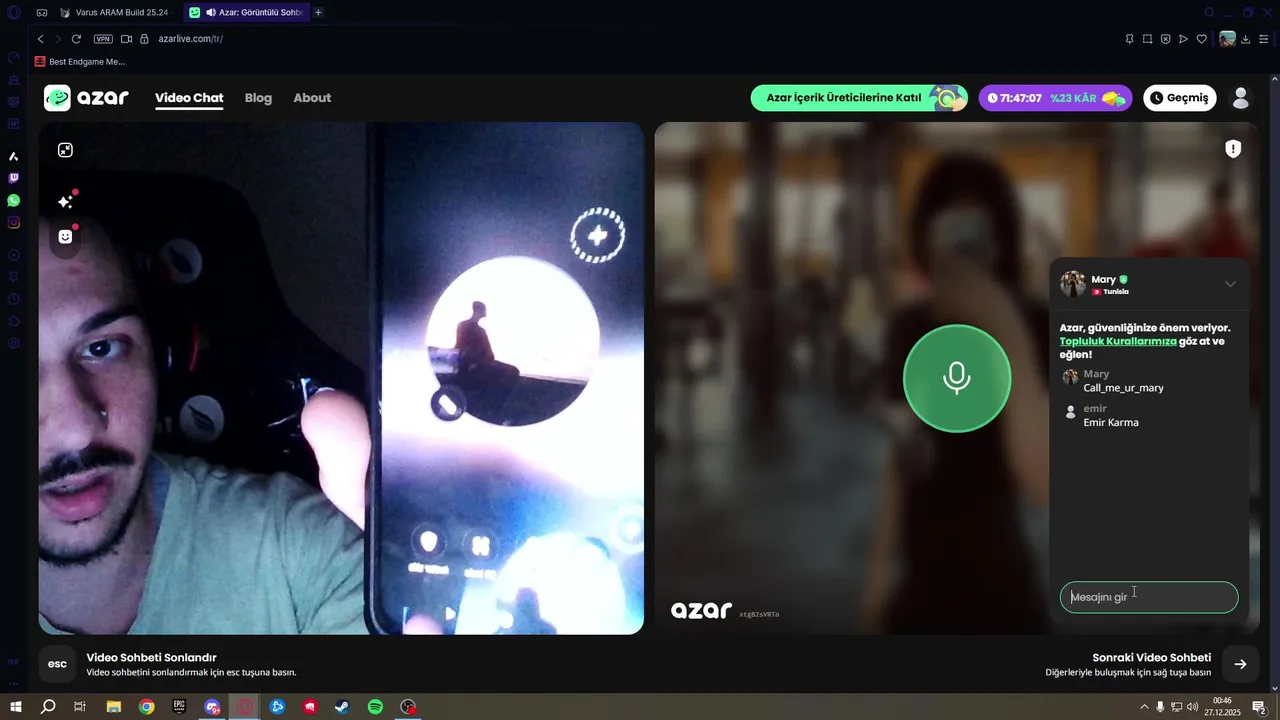Open WhatsApp in Opera sidebar
The height and width of the screenshot is (720, 1280).
13,201
